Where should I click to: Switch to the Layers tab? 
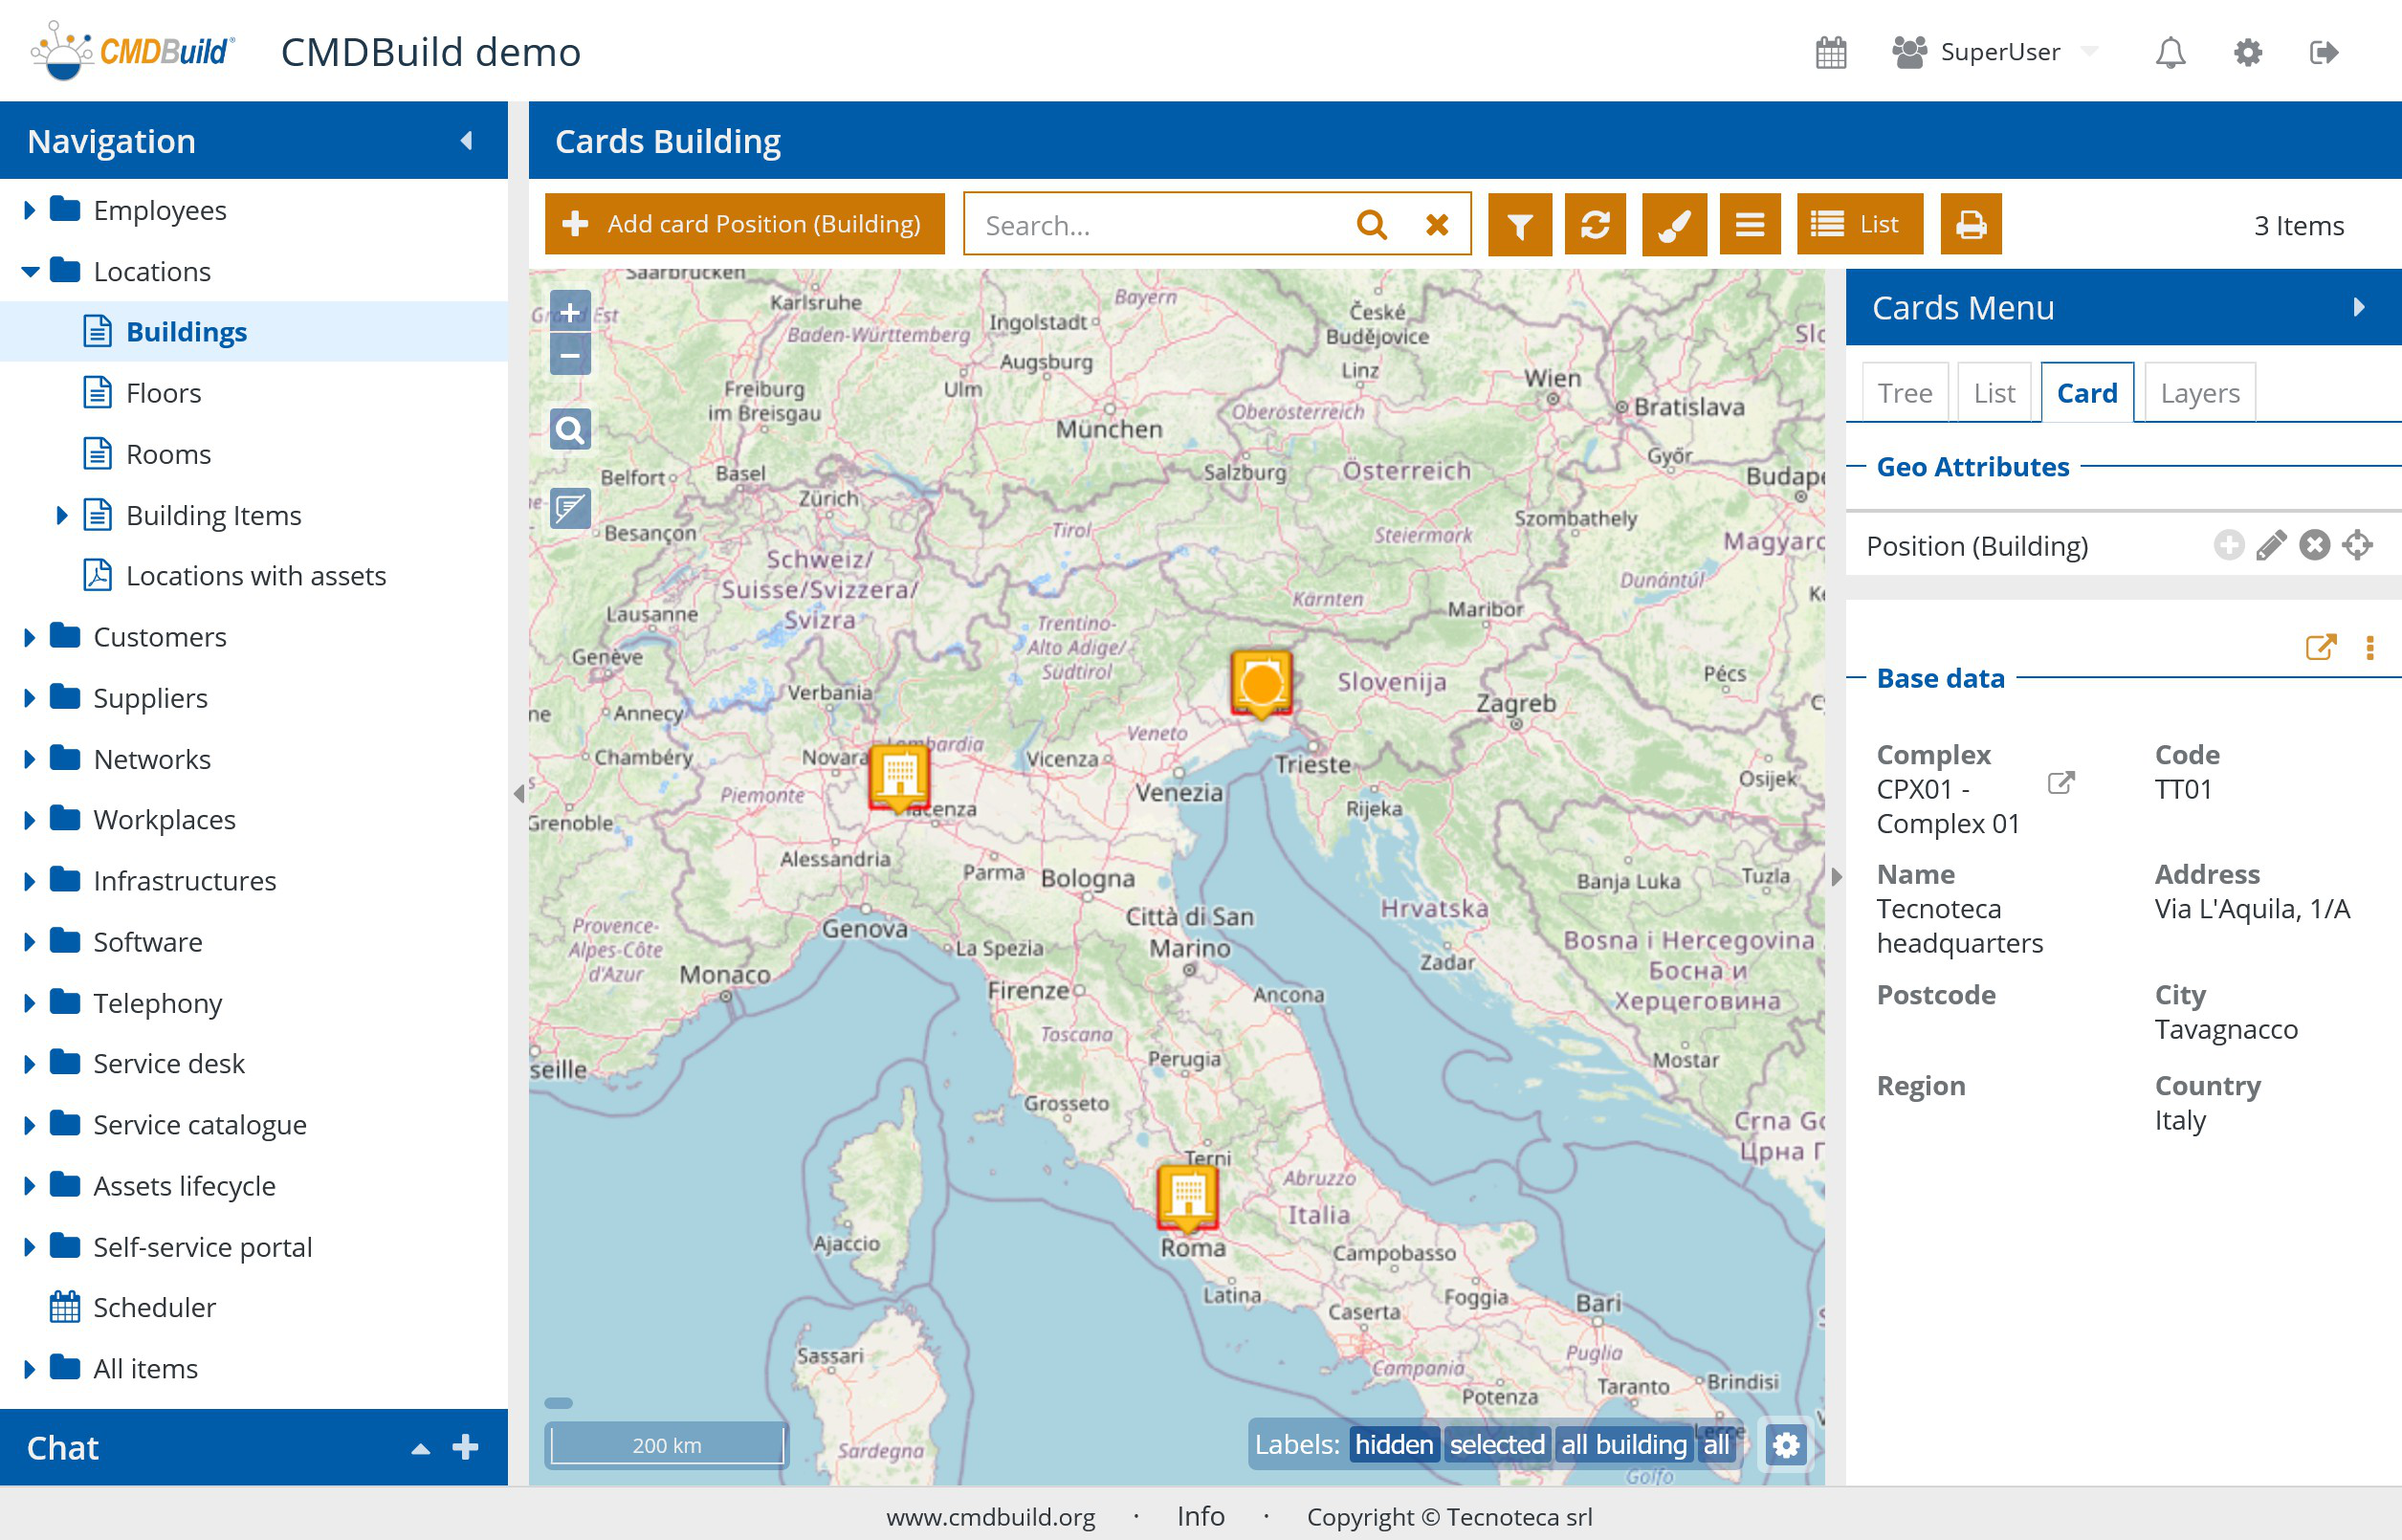tap(2199, 394)
